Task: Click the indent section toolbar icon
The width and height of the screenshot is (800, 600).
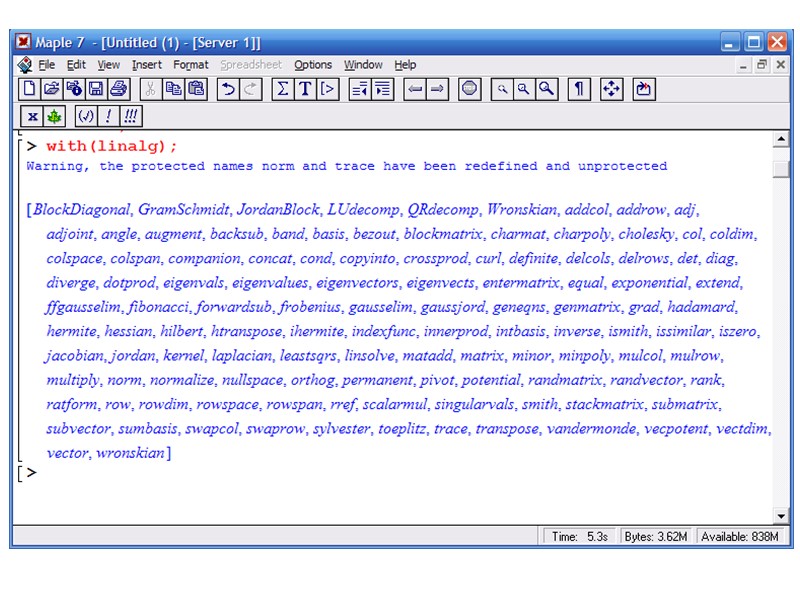Action: [382, 89]
